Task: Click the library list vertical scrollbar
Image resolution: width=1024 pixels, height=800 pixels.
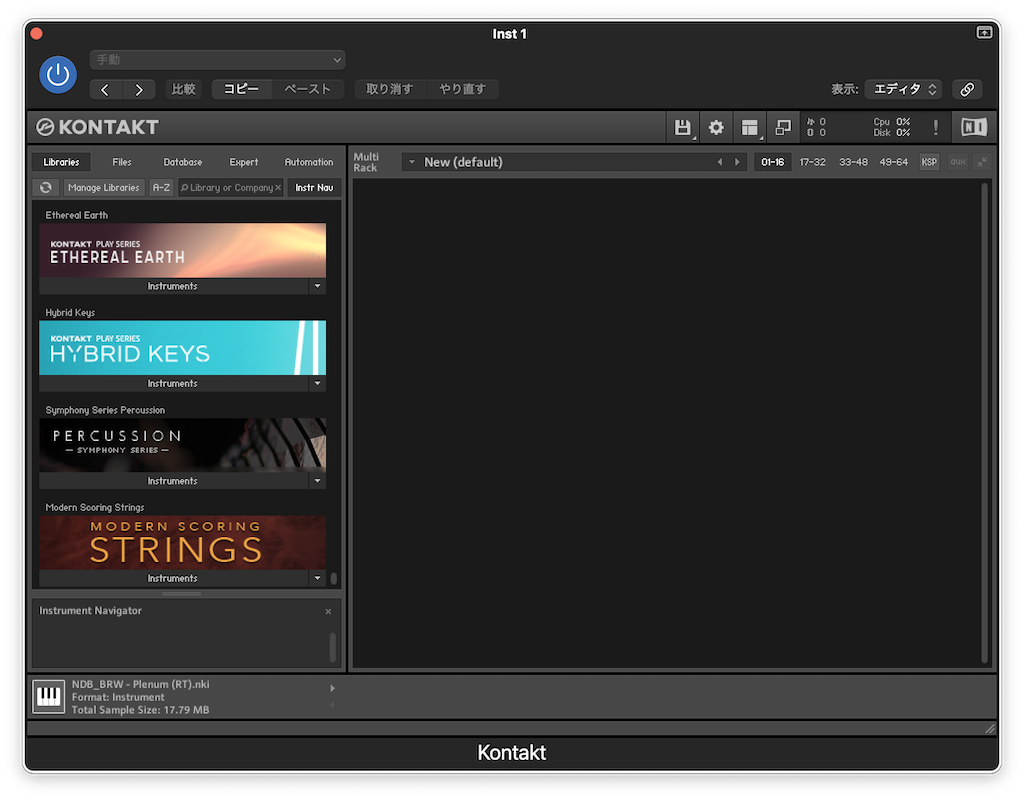Action: coord(334,578)
